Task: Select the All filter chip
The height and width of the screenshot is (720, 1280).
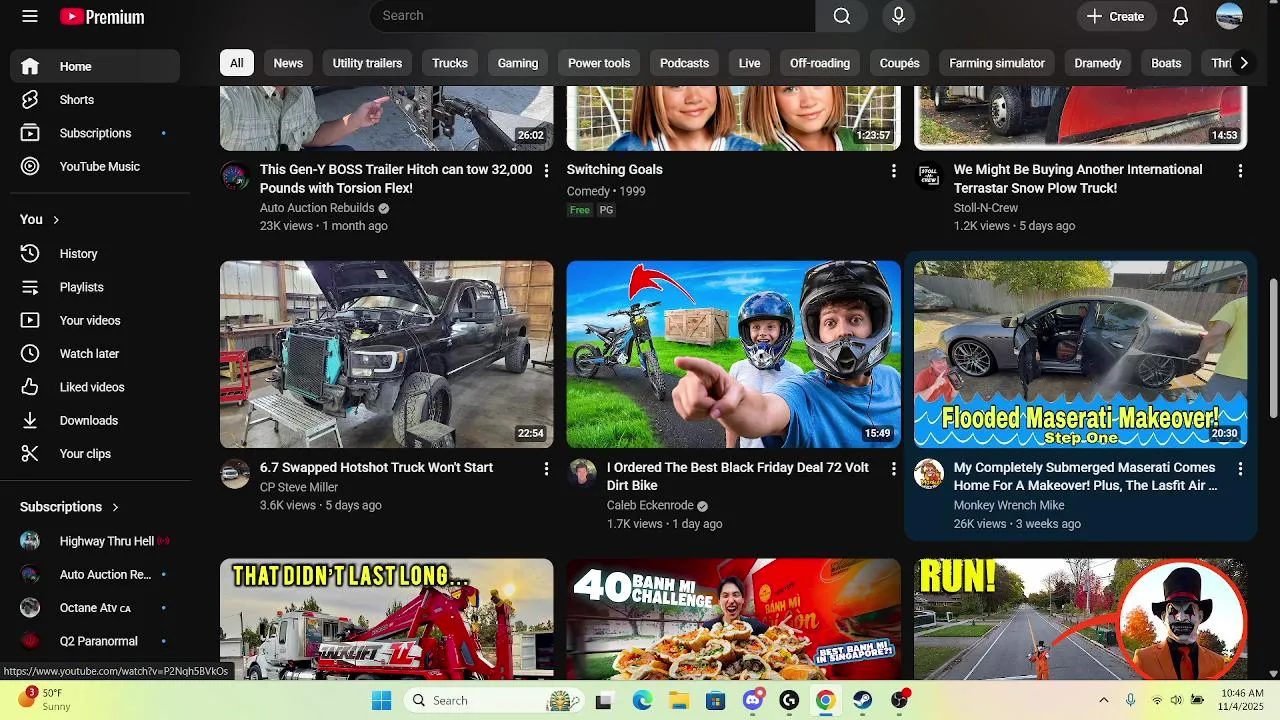Action: point(236,63)
